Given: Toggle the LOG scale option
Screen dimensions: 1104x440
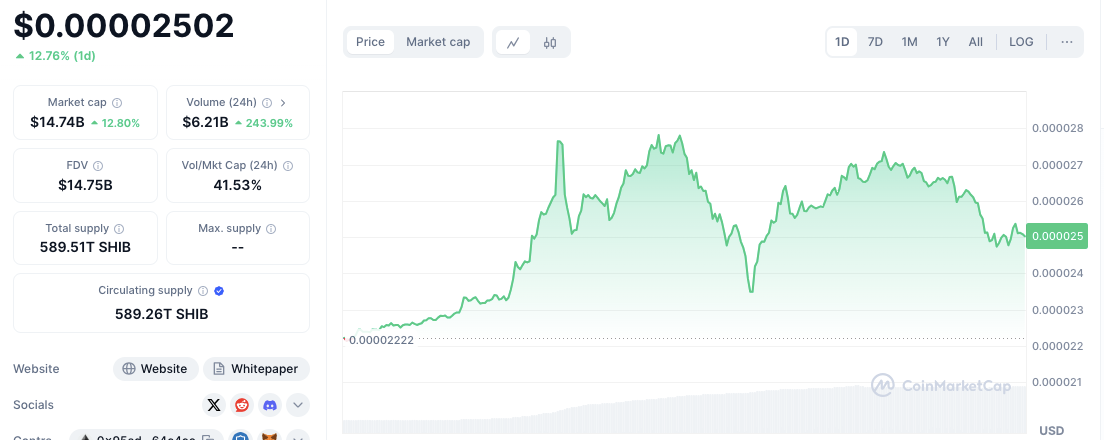Looking at the screenshot, I should pyautogui.click(x=1021, y=42).
